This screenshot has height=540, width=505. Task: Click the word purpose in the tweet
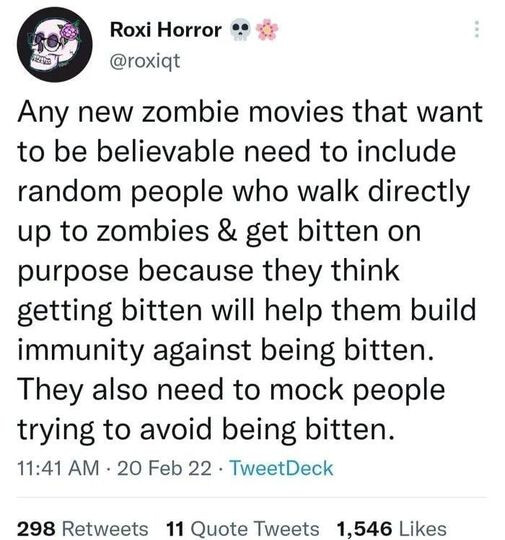pos(73,272)
